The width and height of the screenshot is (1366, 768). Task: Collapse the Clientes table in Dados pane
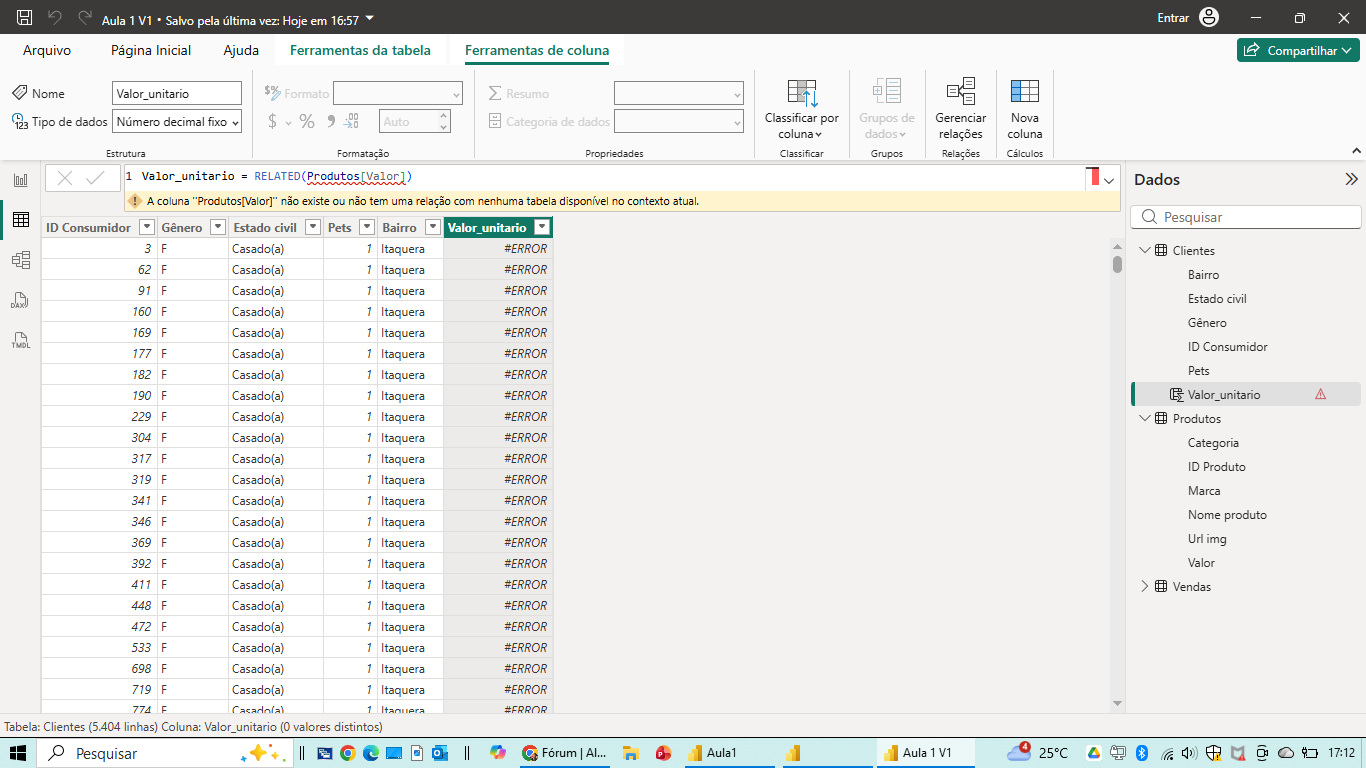[x=1145, y=251]
